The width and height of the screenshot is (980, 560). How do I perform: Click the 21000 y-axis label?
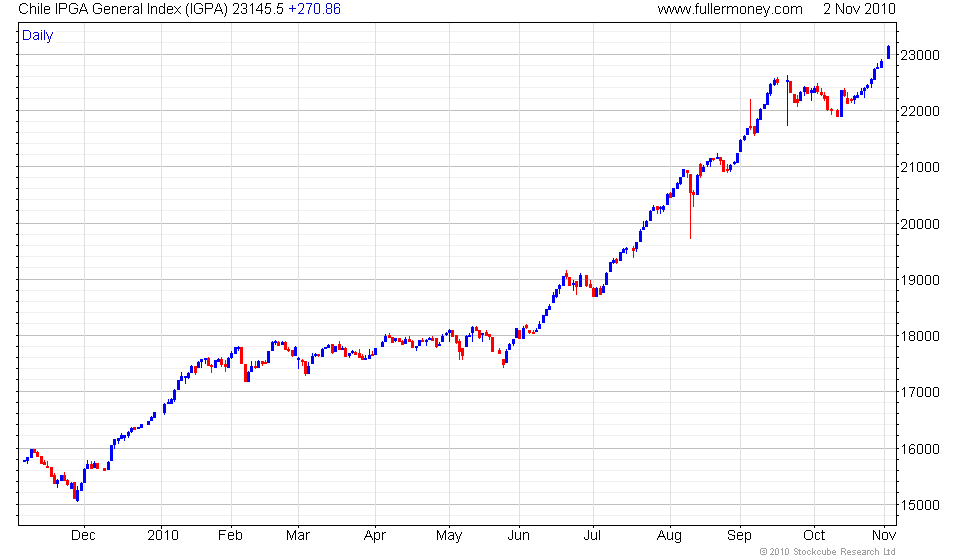[919, 168]
